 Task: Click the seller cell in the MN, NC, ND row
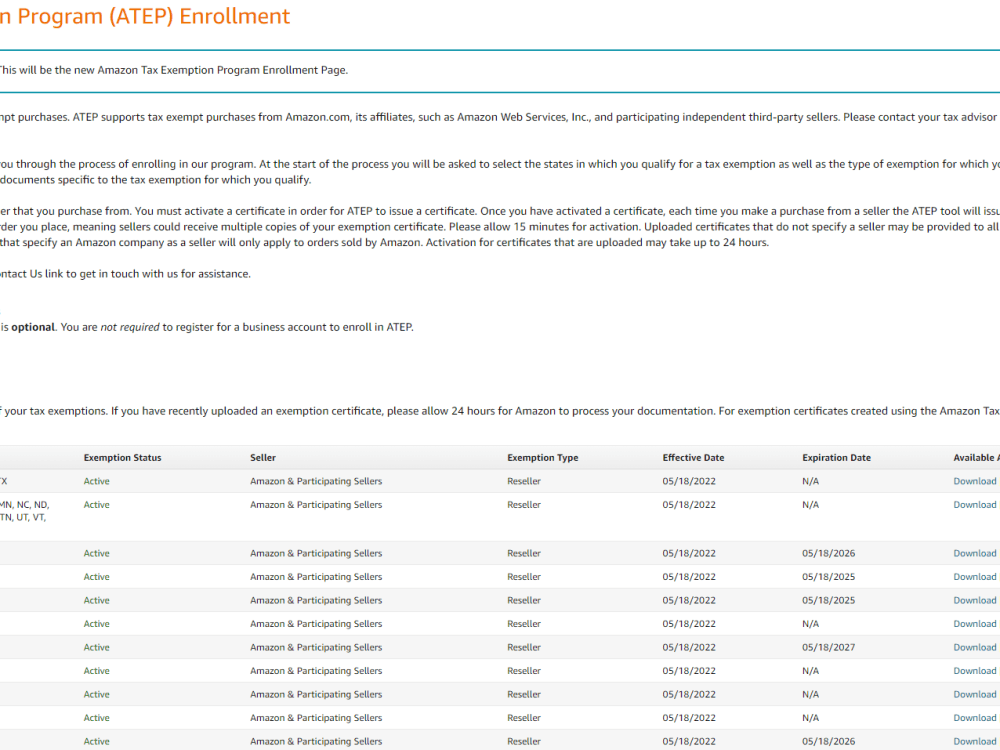(x=316, y=504)
